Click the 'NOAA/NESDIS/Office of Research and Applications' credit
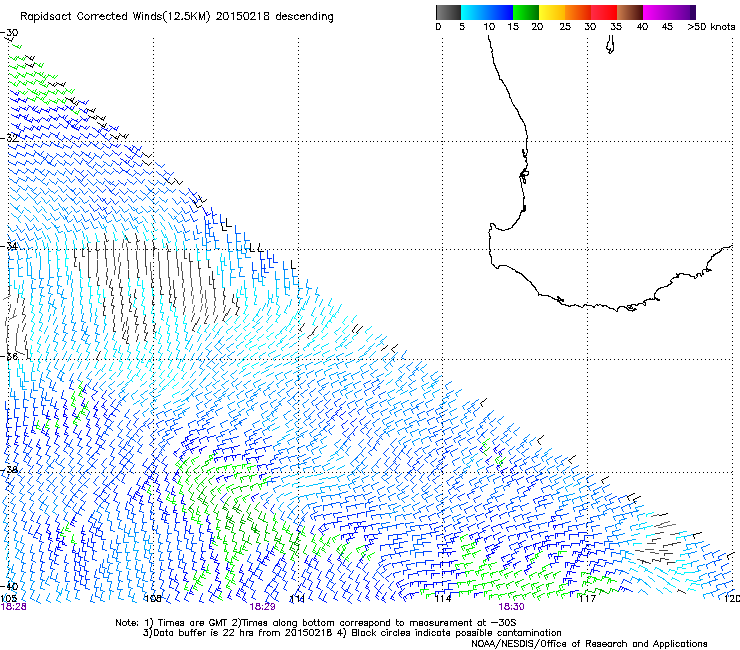 point(589,644)
